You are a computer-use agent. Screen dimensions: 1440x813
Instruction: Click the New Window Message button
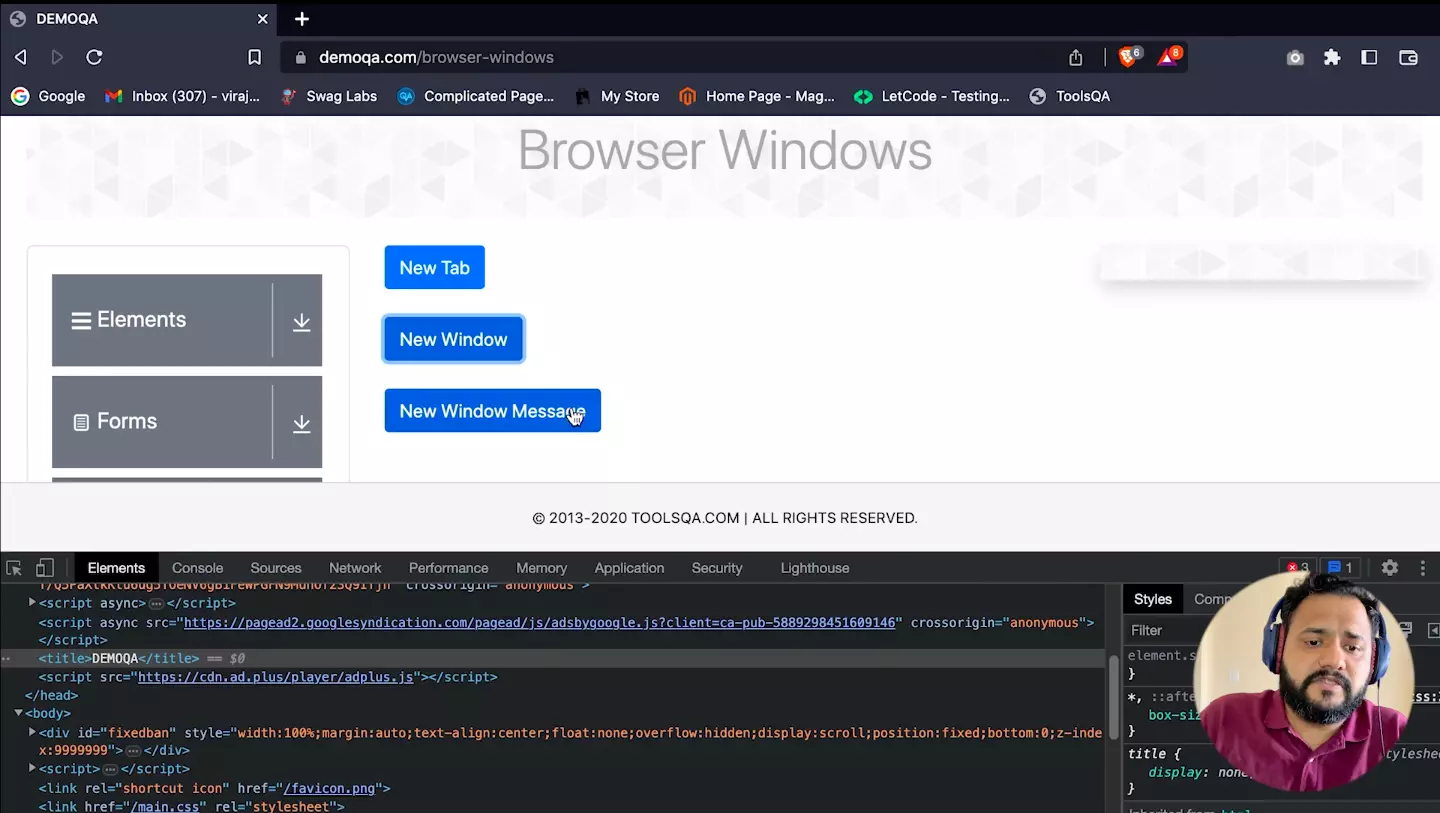tap(492, 411)
